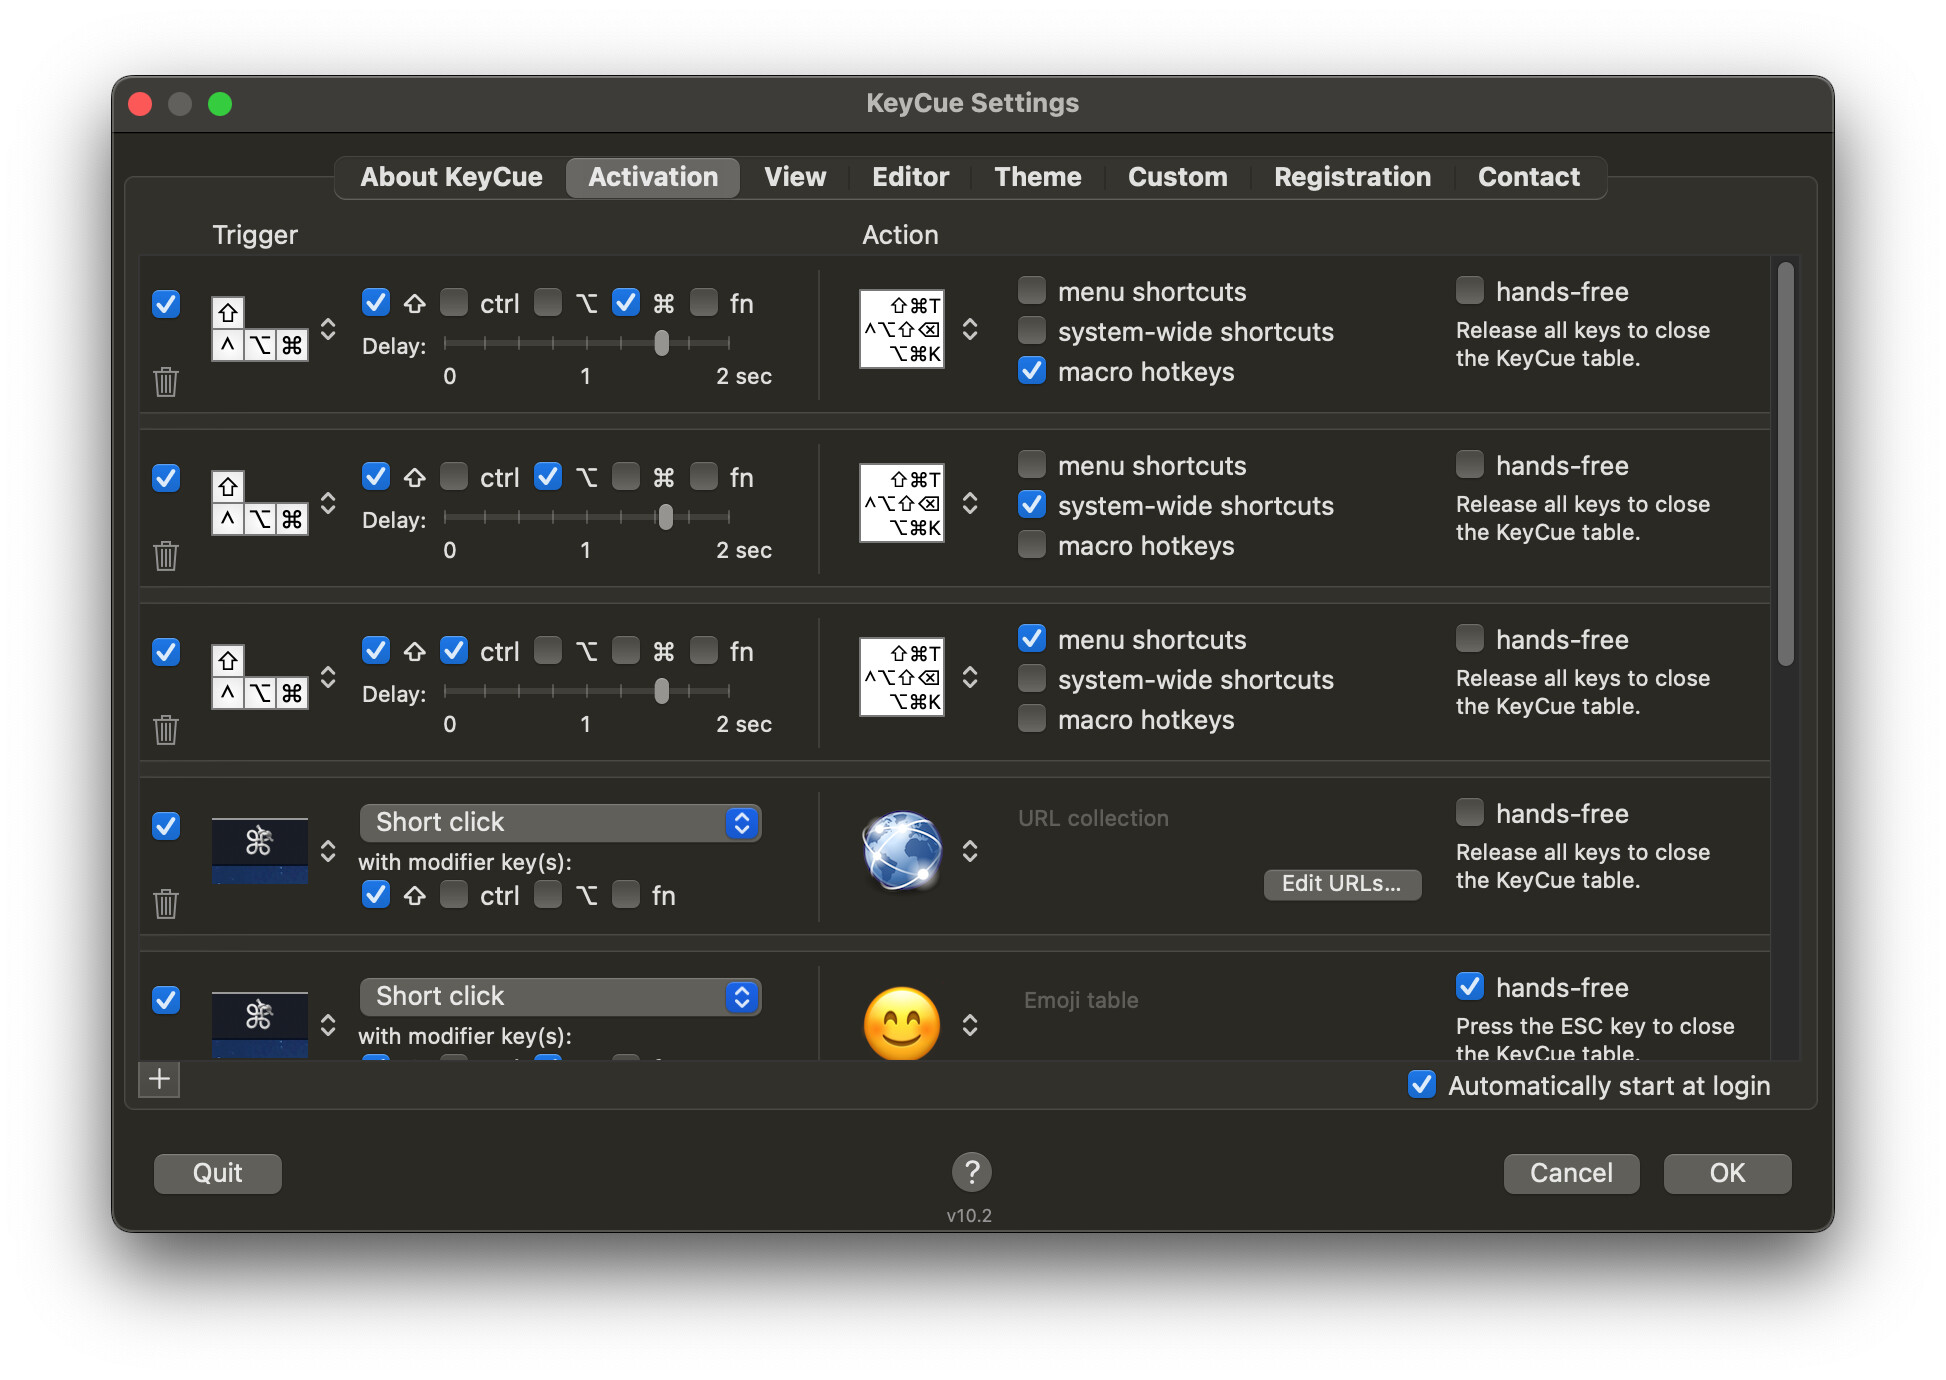Open trigger type stepper in the second row

328,503
